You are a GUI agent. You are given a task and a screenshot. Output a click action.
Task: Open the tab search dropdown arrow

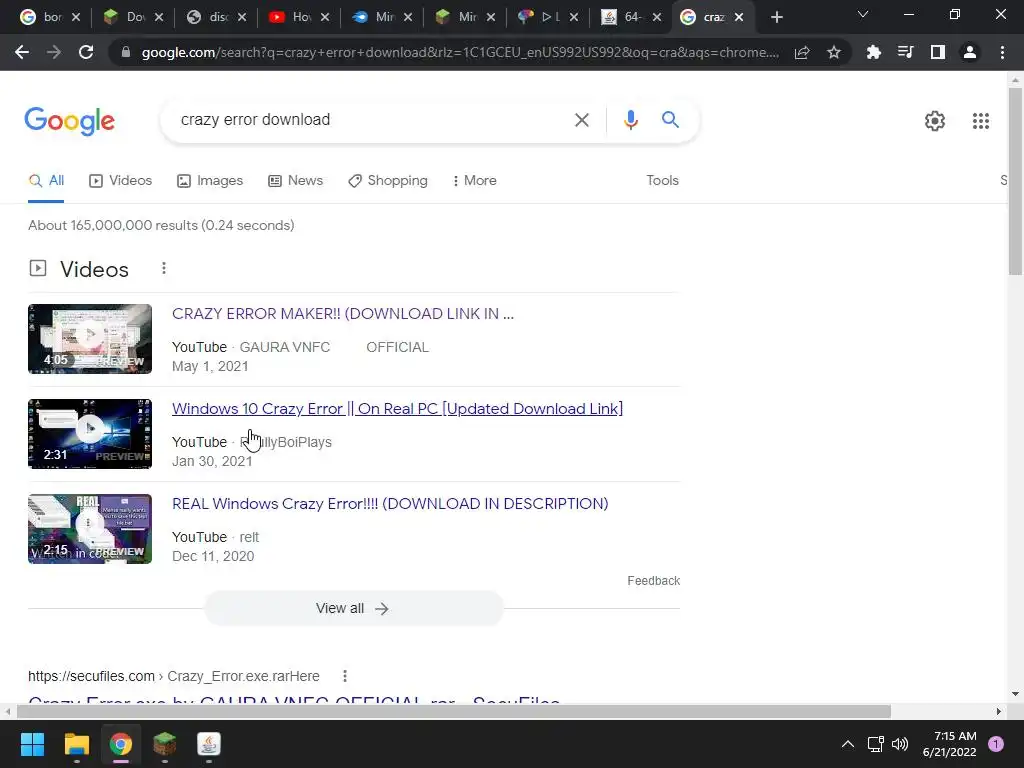click(x=863, y=14)
